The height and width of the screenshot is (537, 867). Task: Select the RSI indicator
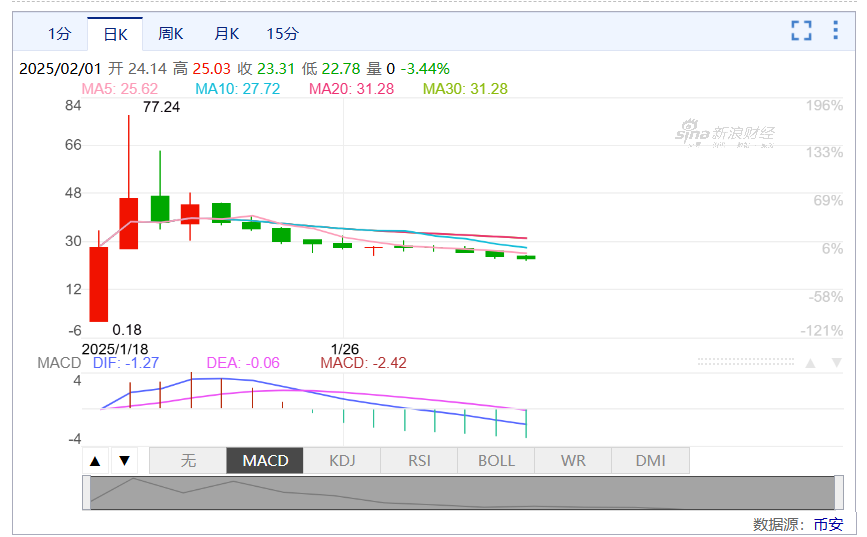(x=419, y=461)
